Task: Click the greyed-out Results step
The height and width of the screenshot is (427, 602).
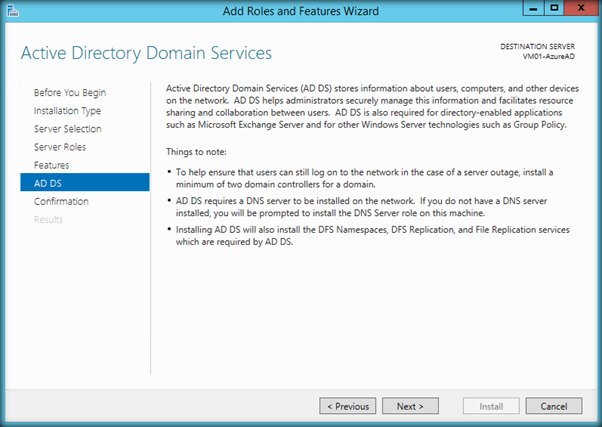Action: point(48,219)
